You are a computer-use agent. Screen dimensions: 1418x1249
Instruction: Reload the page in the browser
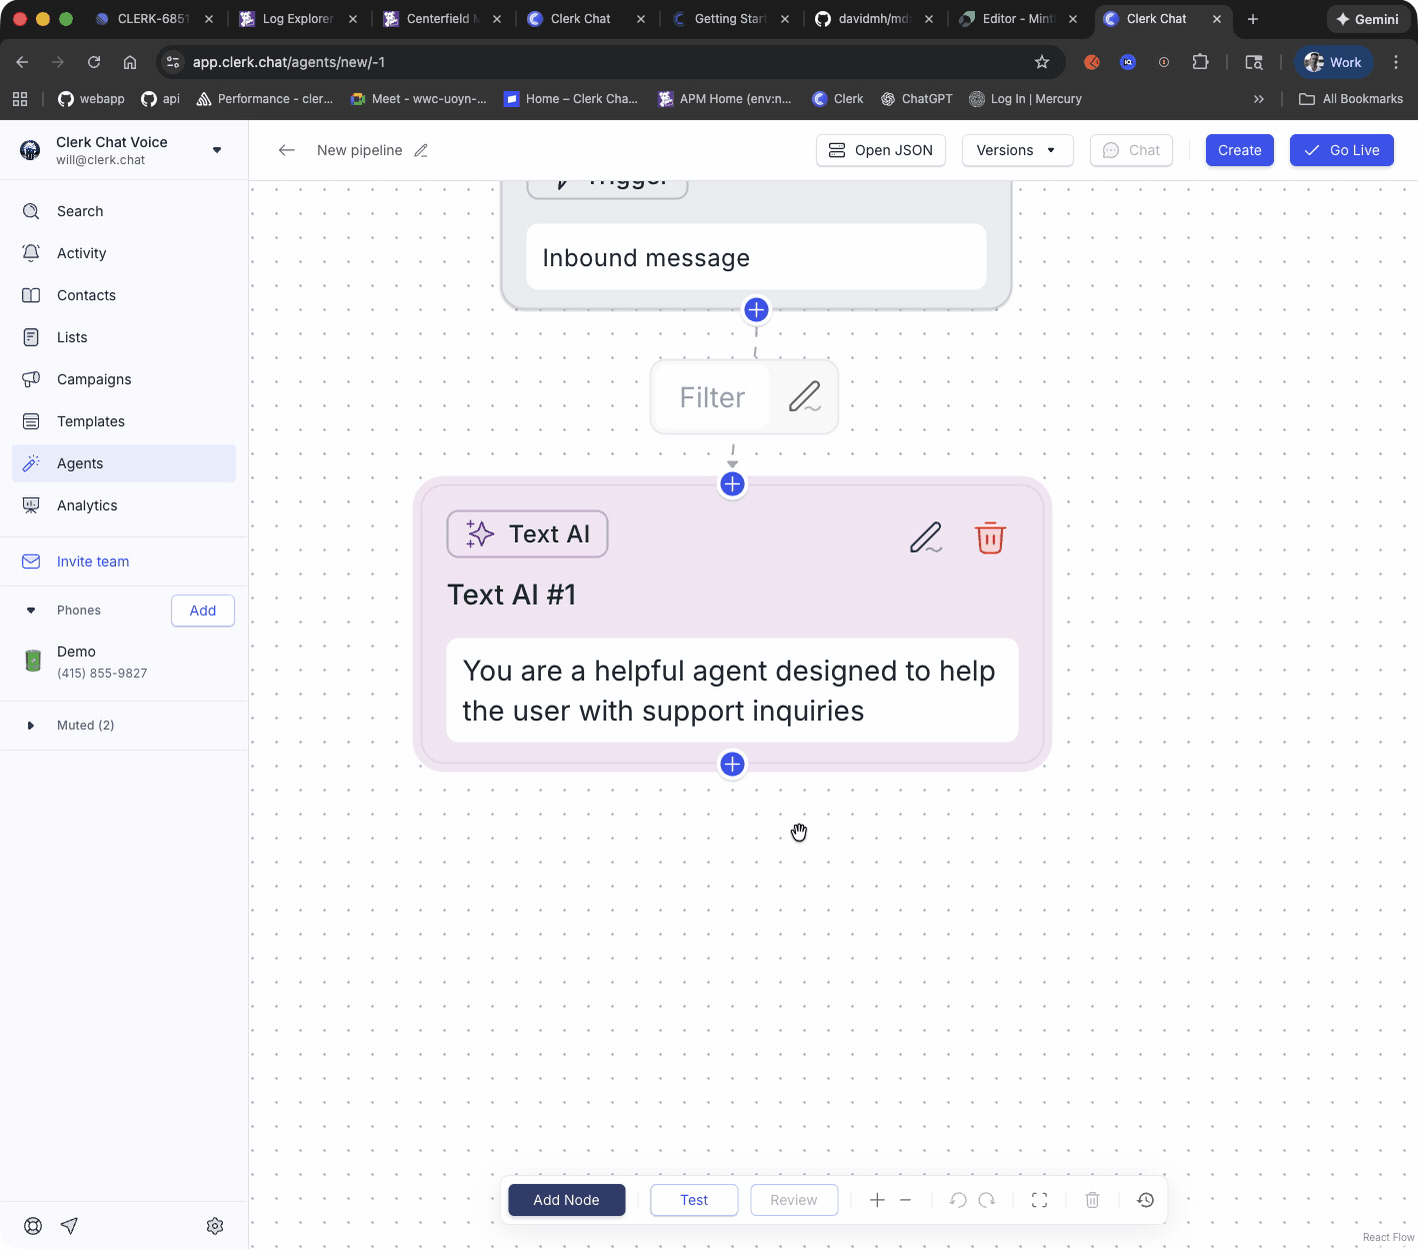(x=94, y=62)
